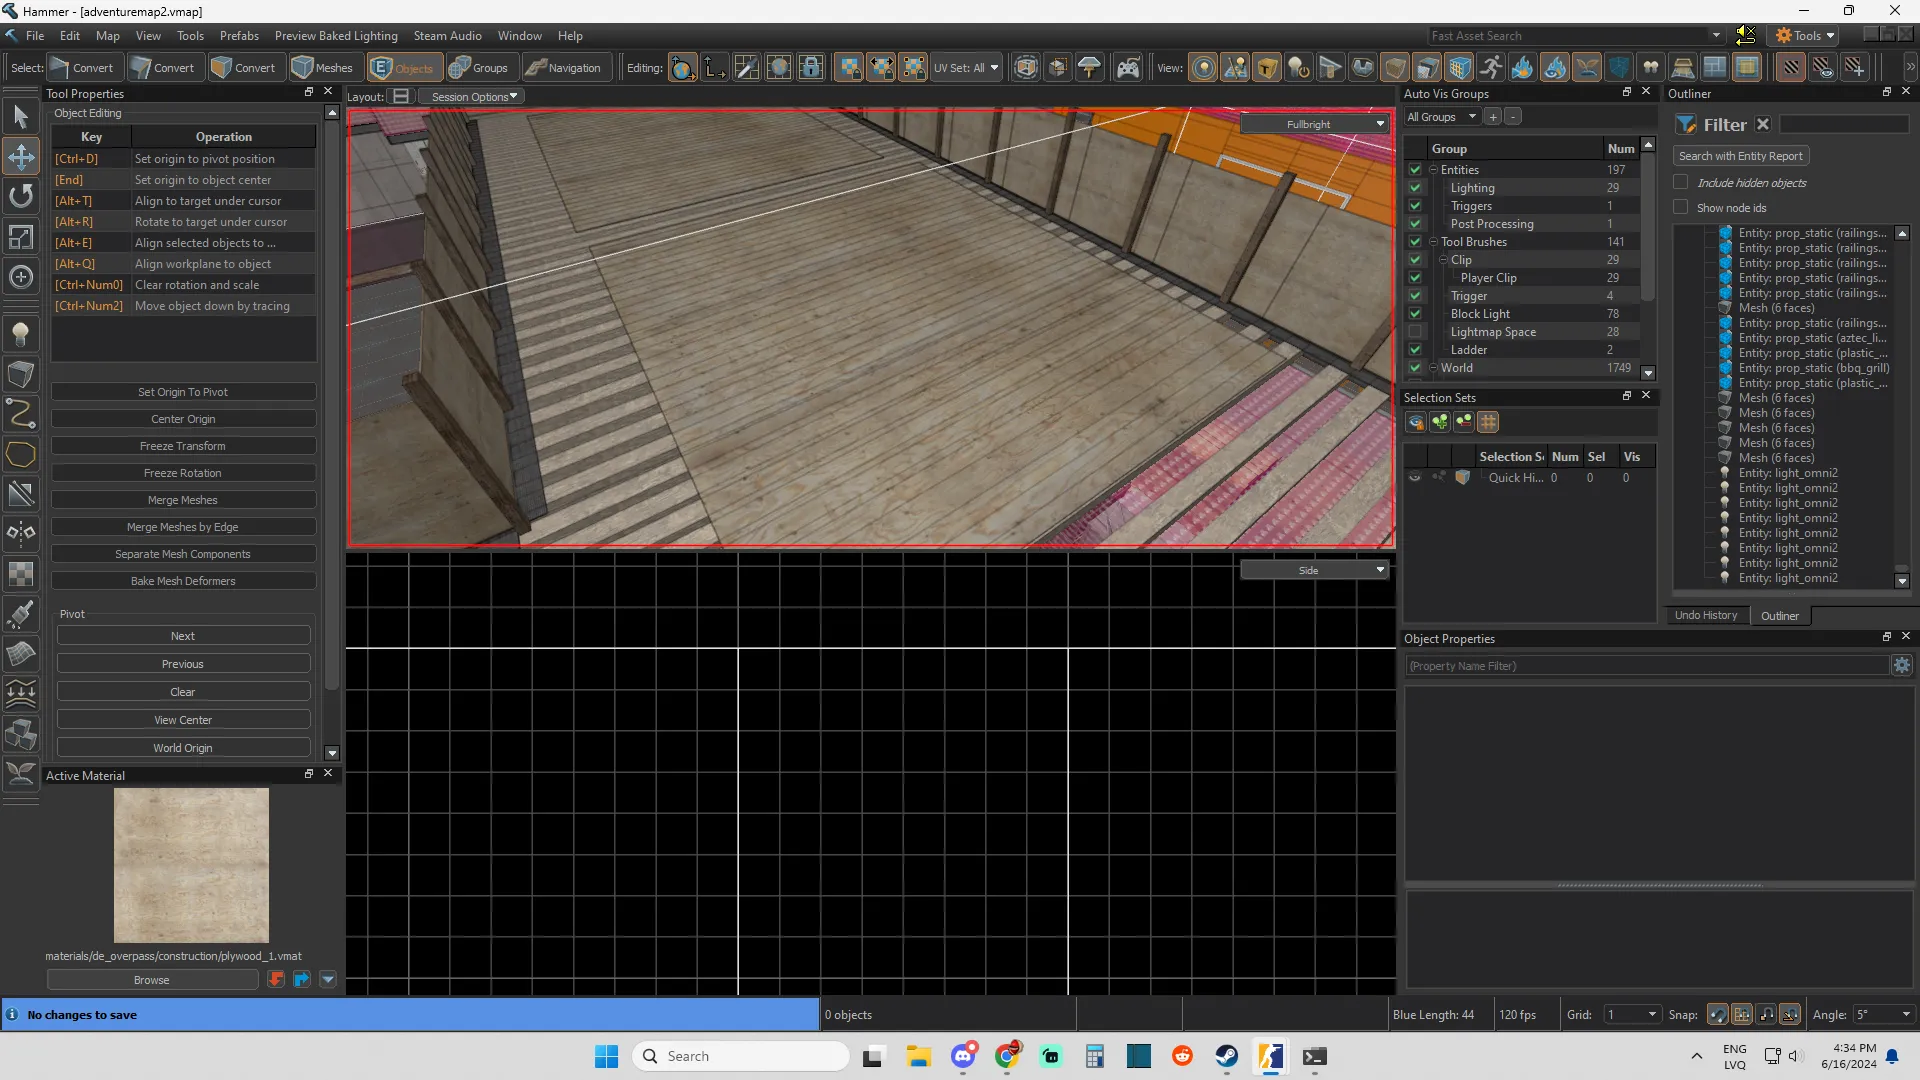Viewport: 1920px width, 1080px height.
Task: Activate the Translate move tool
Action: [21, 157]
